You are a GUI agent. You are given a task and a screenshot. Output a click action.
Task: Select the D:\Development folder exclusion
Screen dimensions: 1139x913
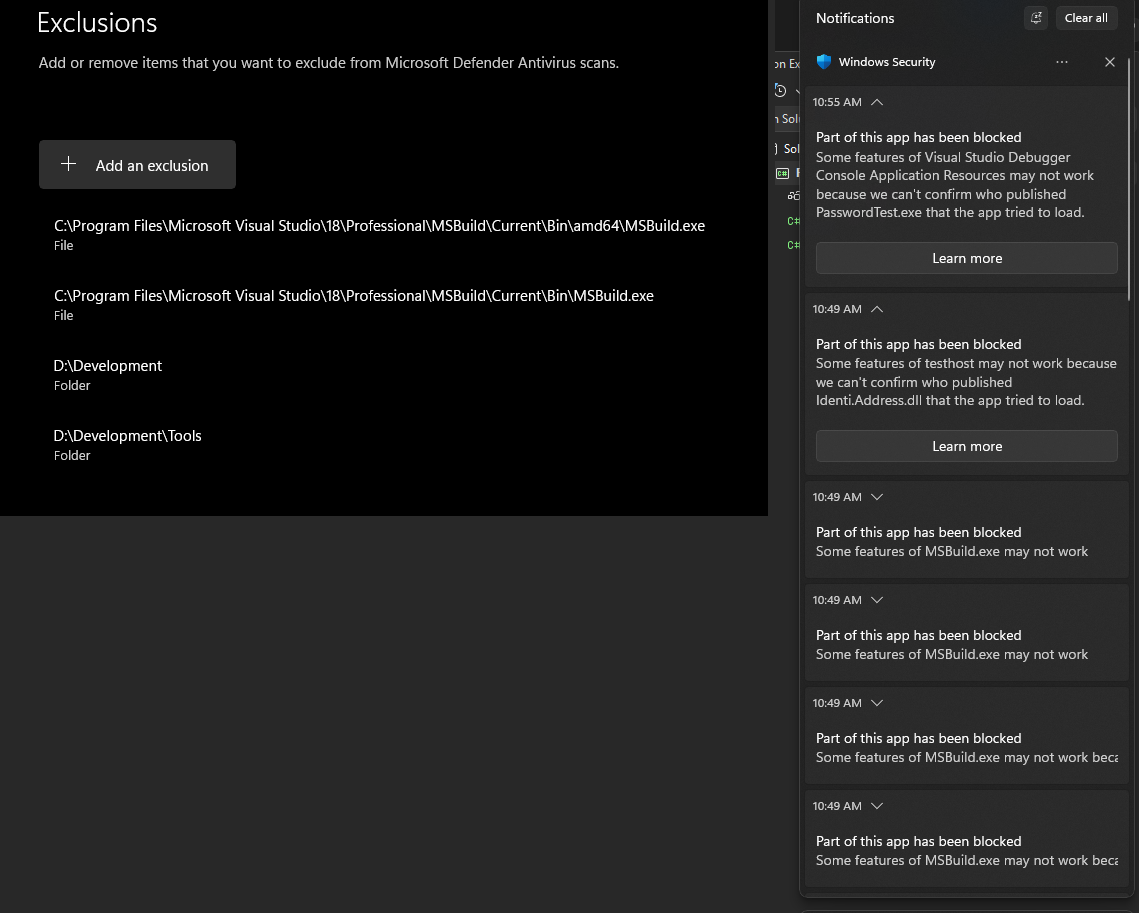(x=108, y=375)
